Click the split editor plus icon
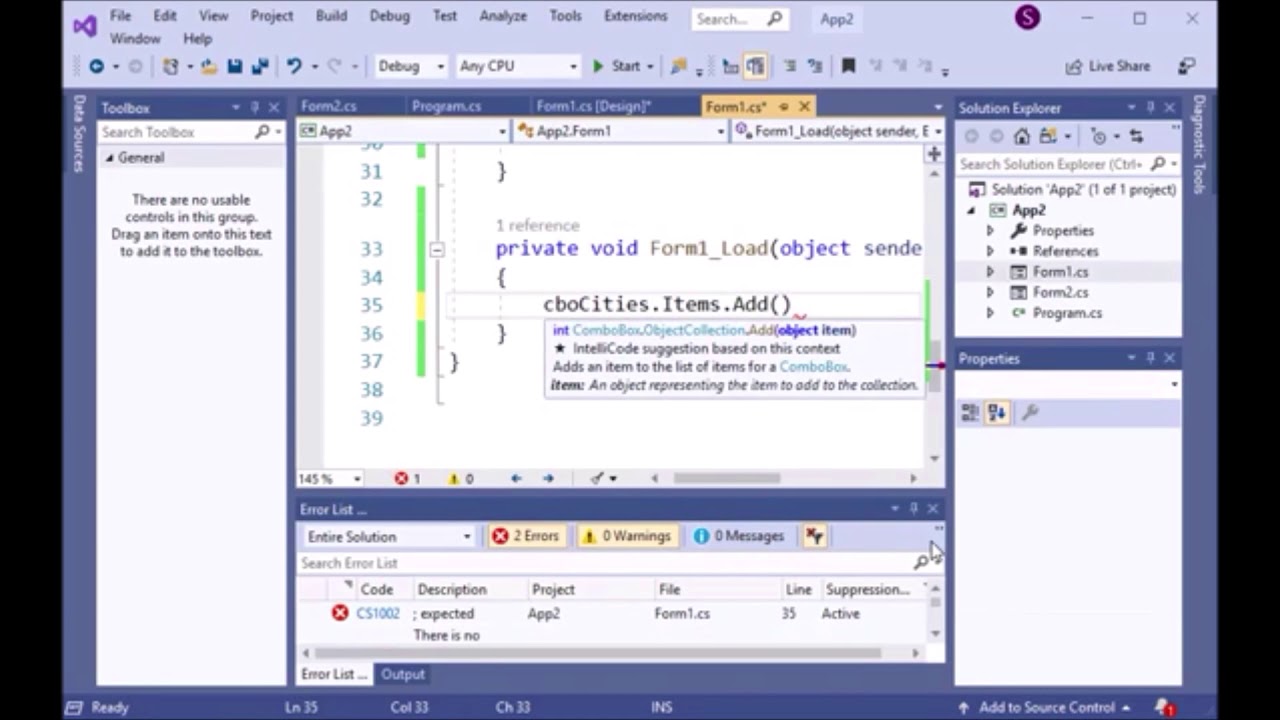 pos(933,154)
